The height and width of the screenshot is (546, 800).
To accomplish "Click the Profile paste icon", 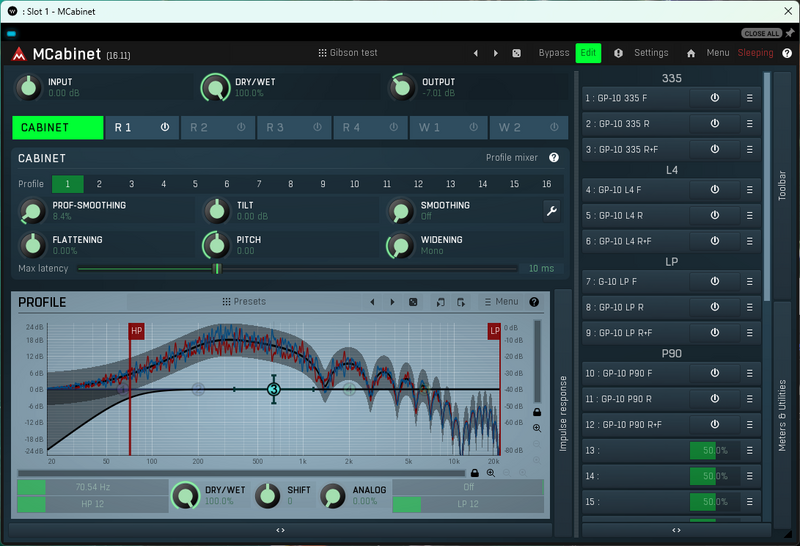I will pyautogui.click(x=461, y=302).
